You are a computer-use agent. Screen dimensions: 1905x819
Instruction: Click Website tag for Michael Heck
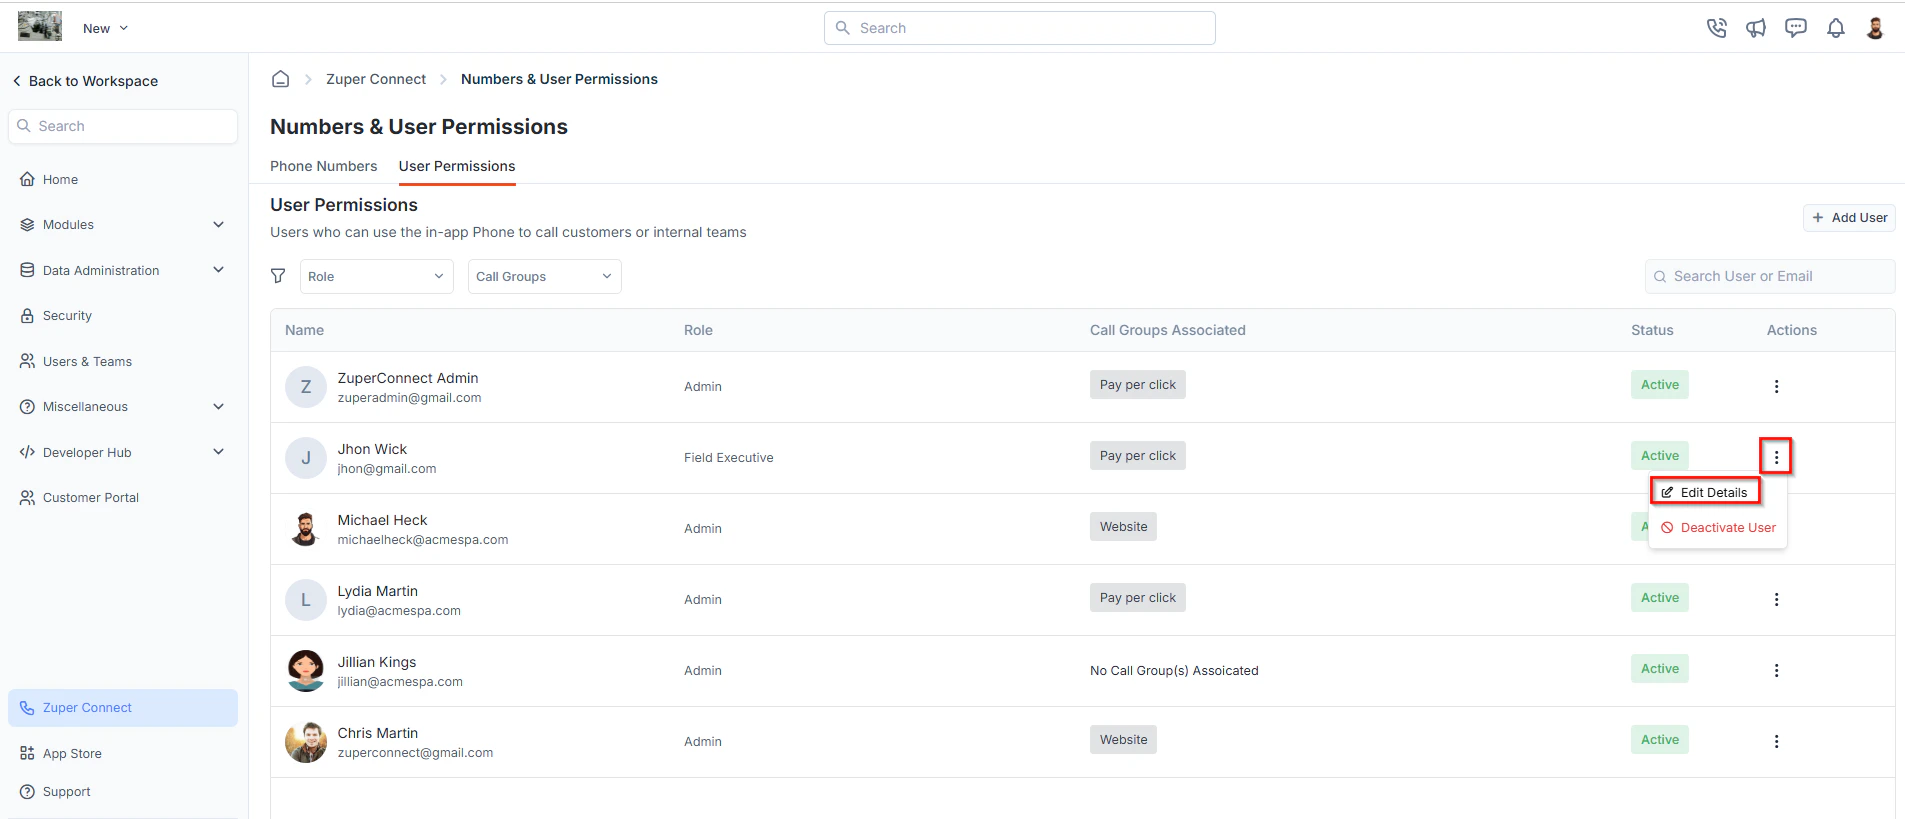click(1123, 527)
